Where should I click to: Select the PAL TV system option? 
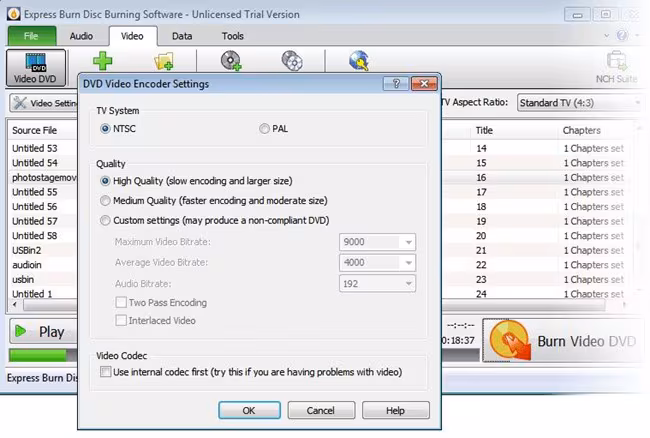pyautogui.click(x=274, y=129)
